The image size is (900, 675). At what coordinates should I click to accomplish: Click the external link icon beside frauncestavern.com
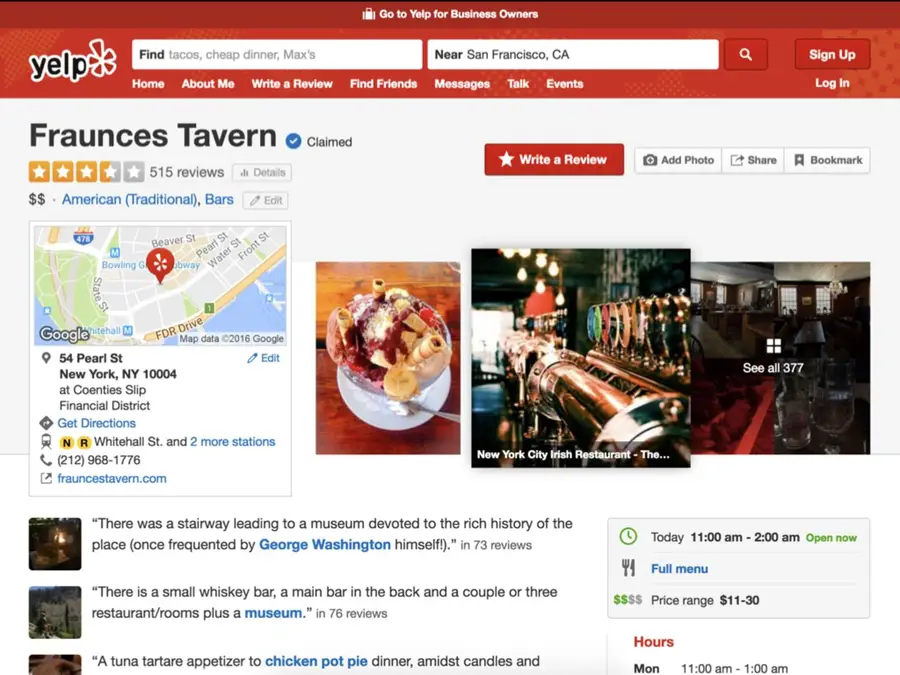(x=46, y=478)
